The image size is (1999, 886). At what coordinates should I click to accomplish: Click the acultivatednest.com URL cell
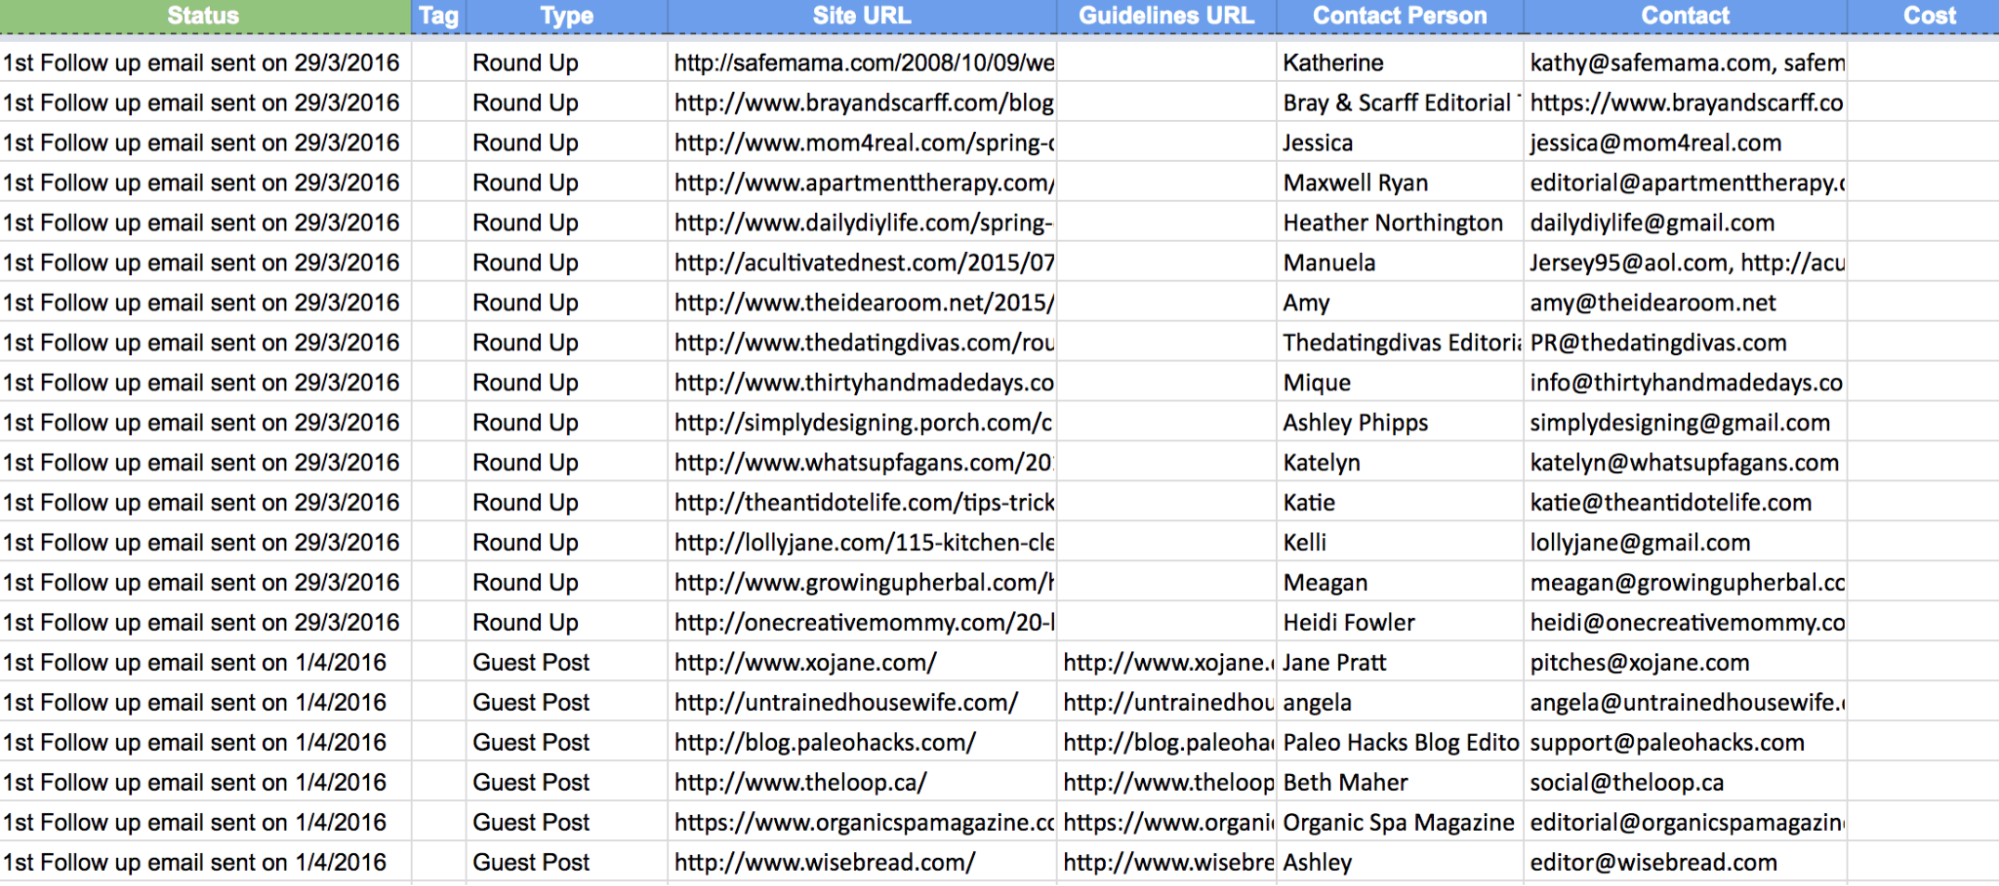[x=862, y=263]
